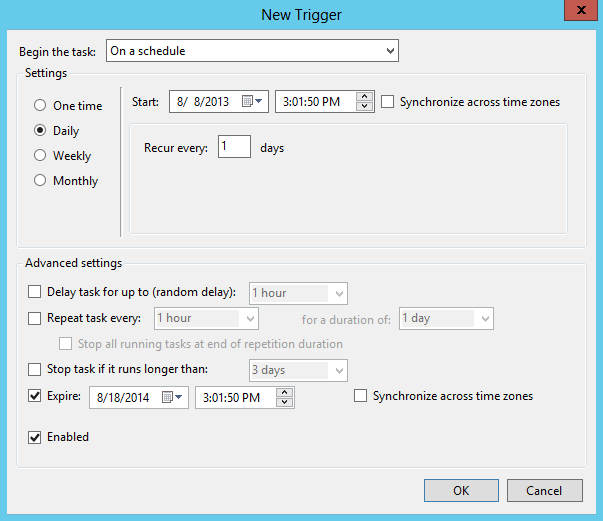Screen dimensions: 603x521
Task: Click OK to confirm the trigger
Action: tap(460, 490)
